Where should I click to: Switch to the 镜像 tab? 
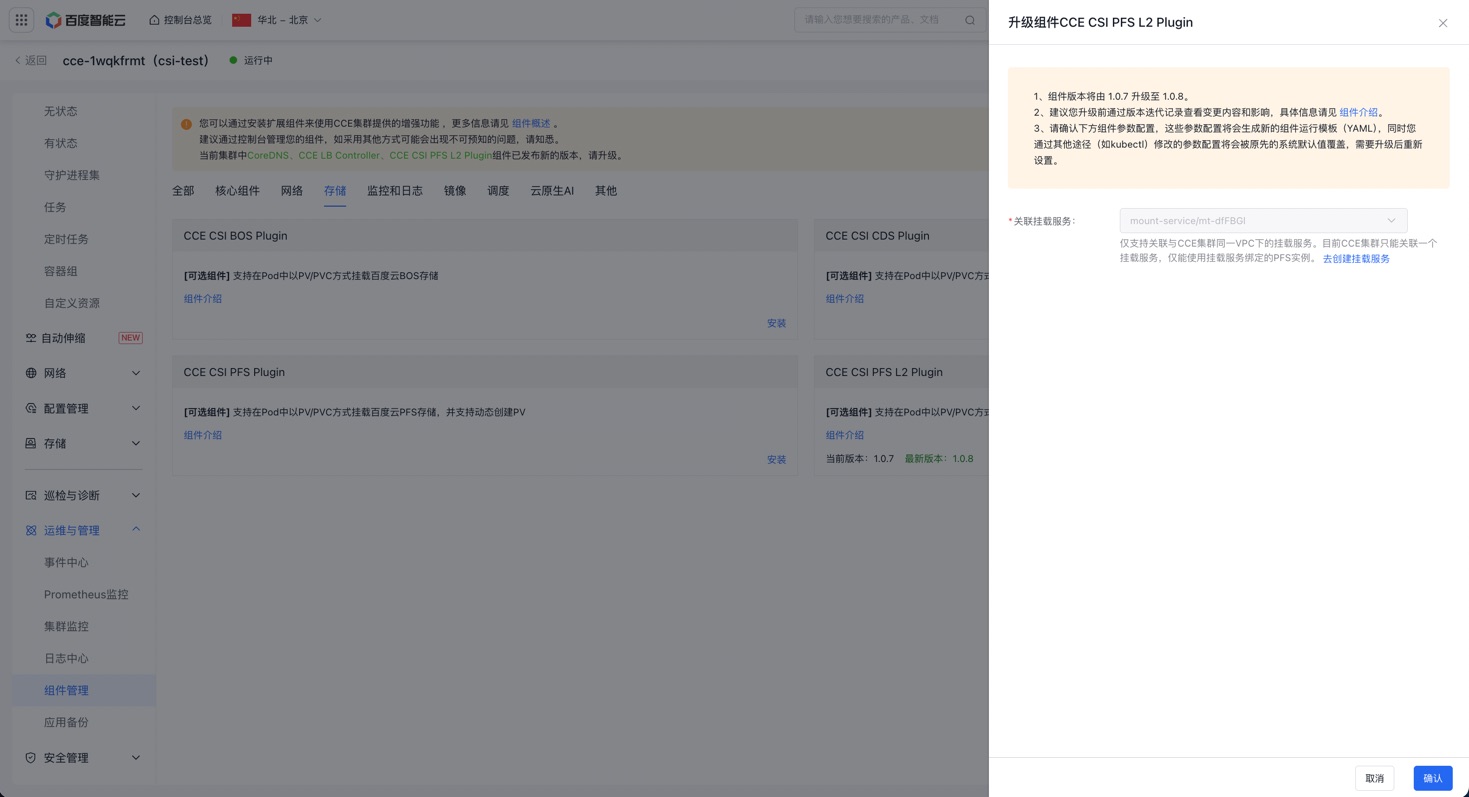click(455, 191)
